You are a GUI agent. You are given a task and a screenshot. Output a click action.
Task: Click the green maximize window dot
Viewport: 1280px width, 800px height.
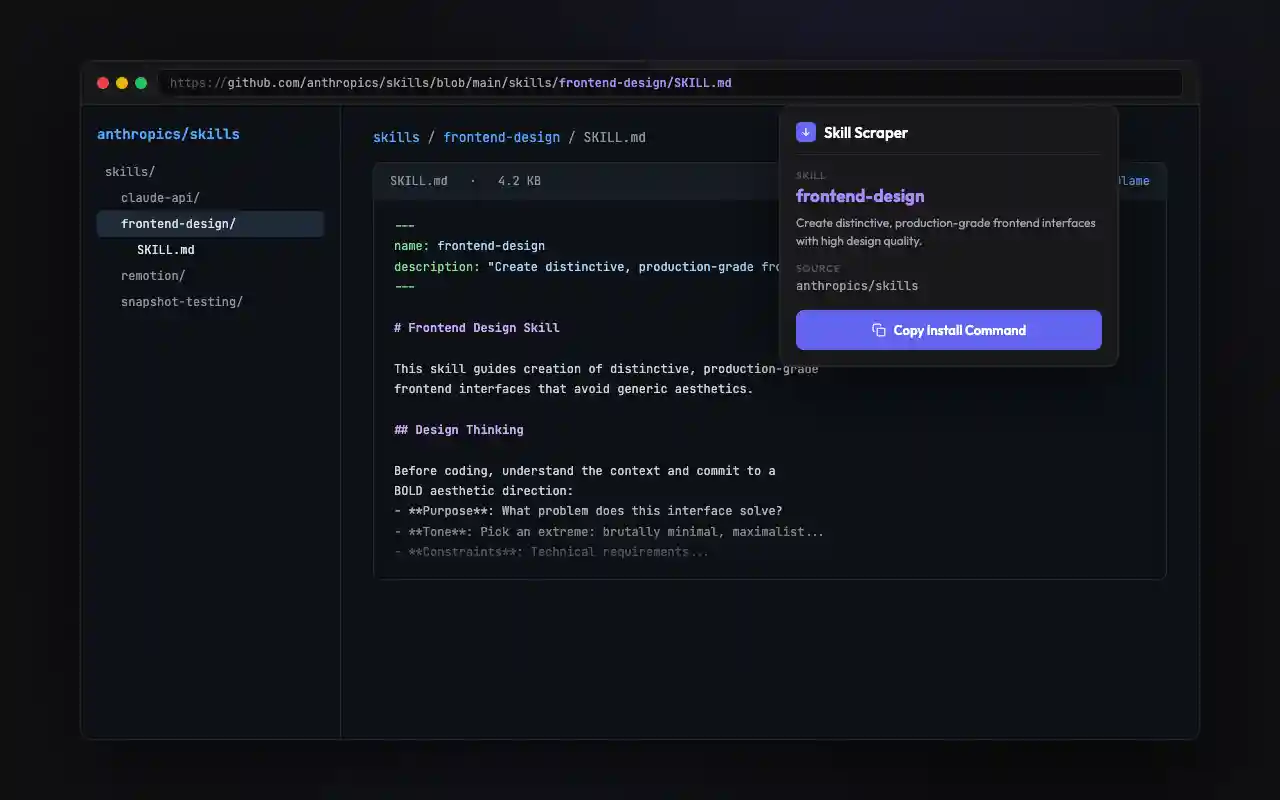[141, 83]
